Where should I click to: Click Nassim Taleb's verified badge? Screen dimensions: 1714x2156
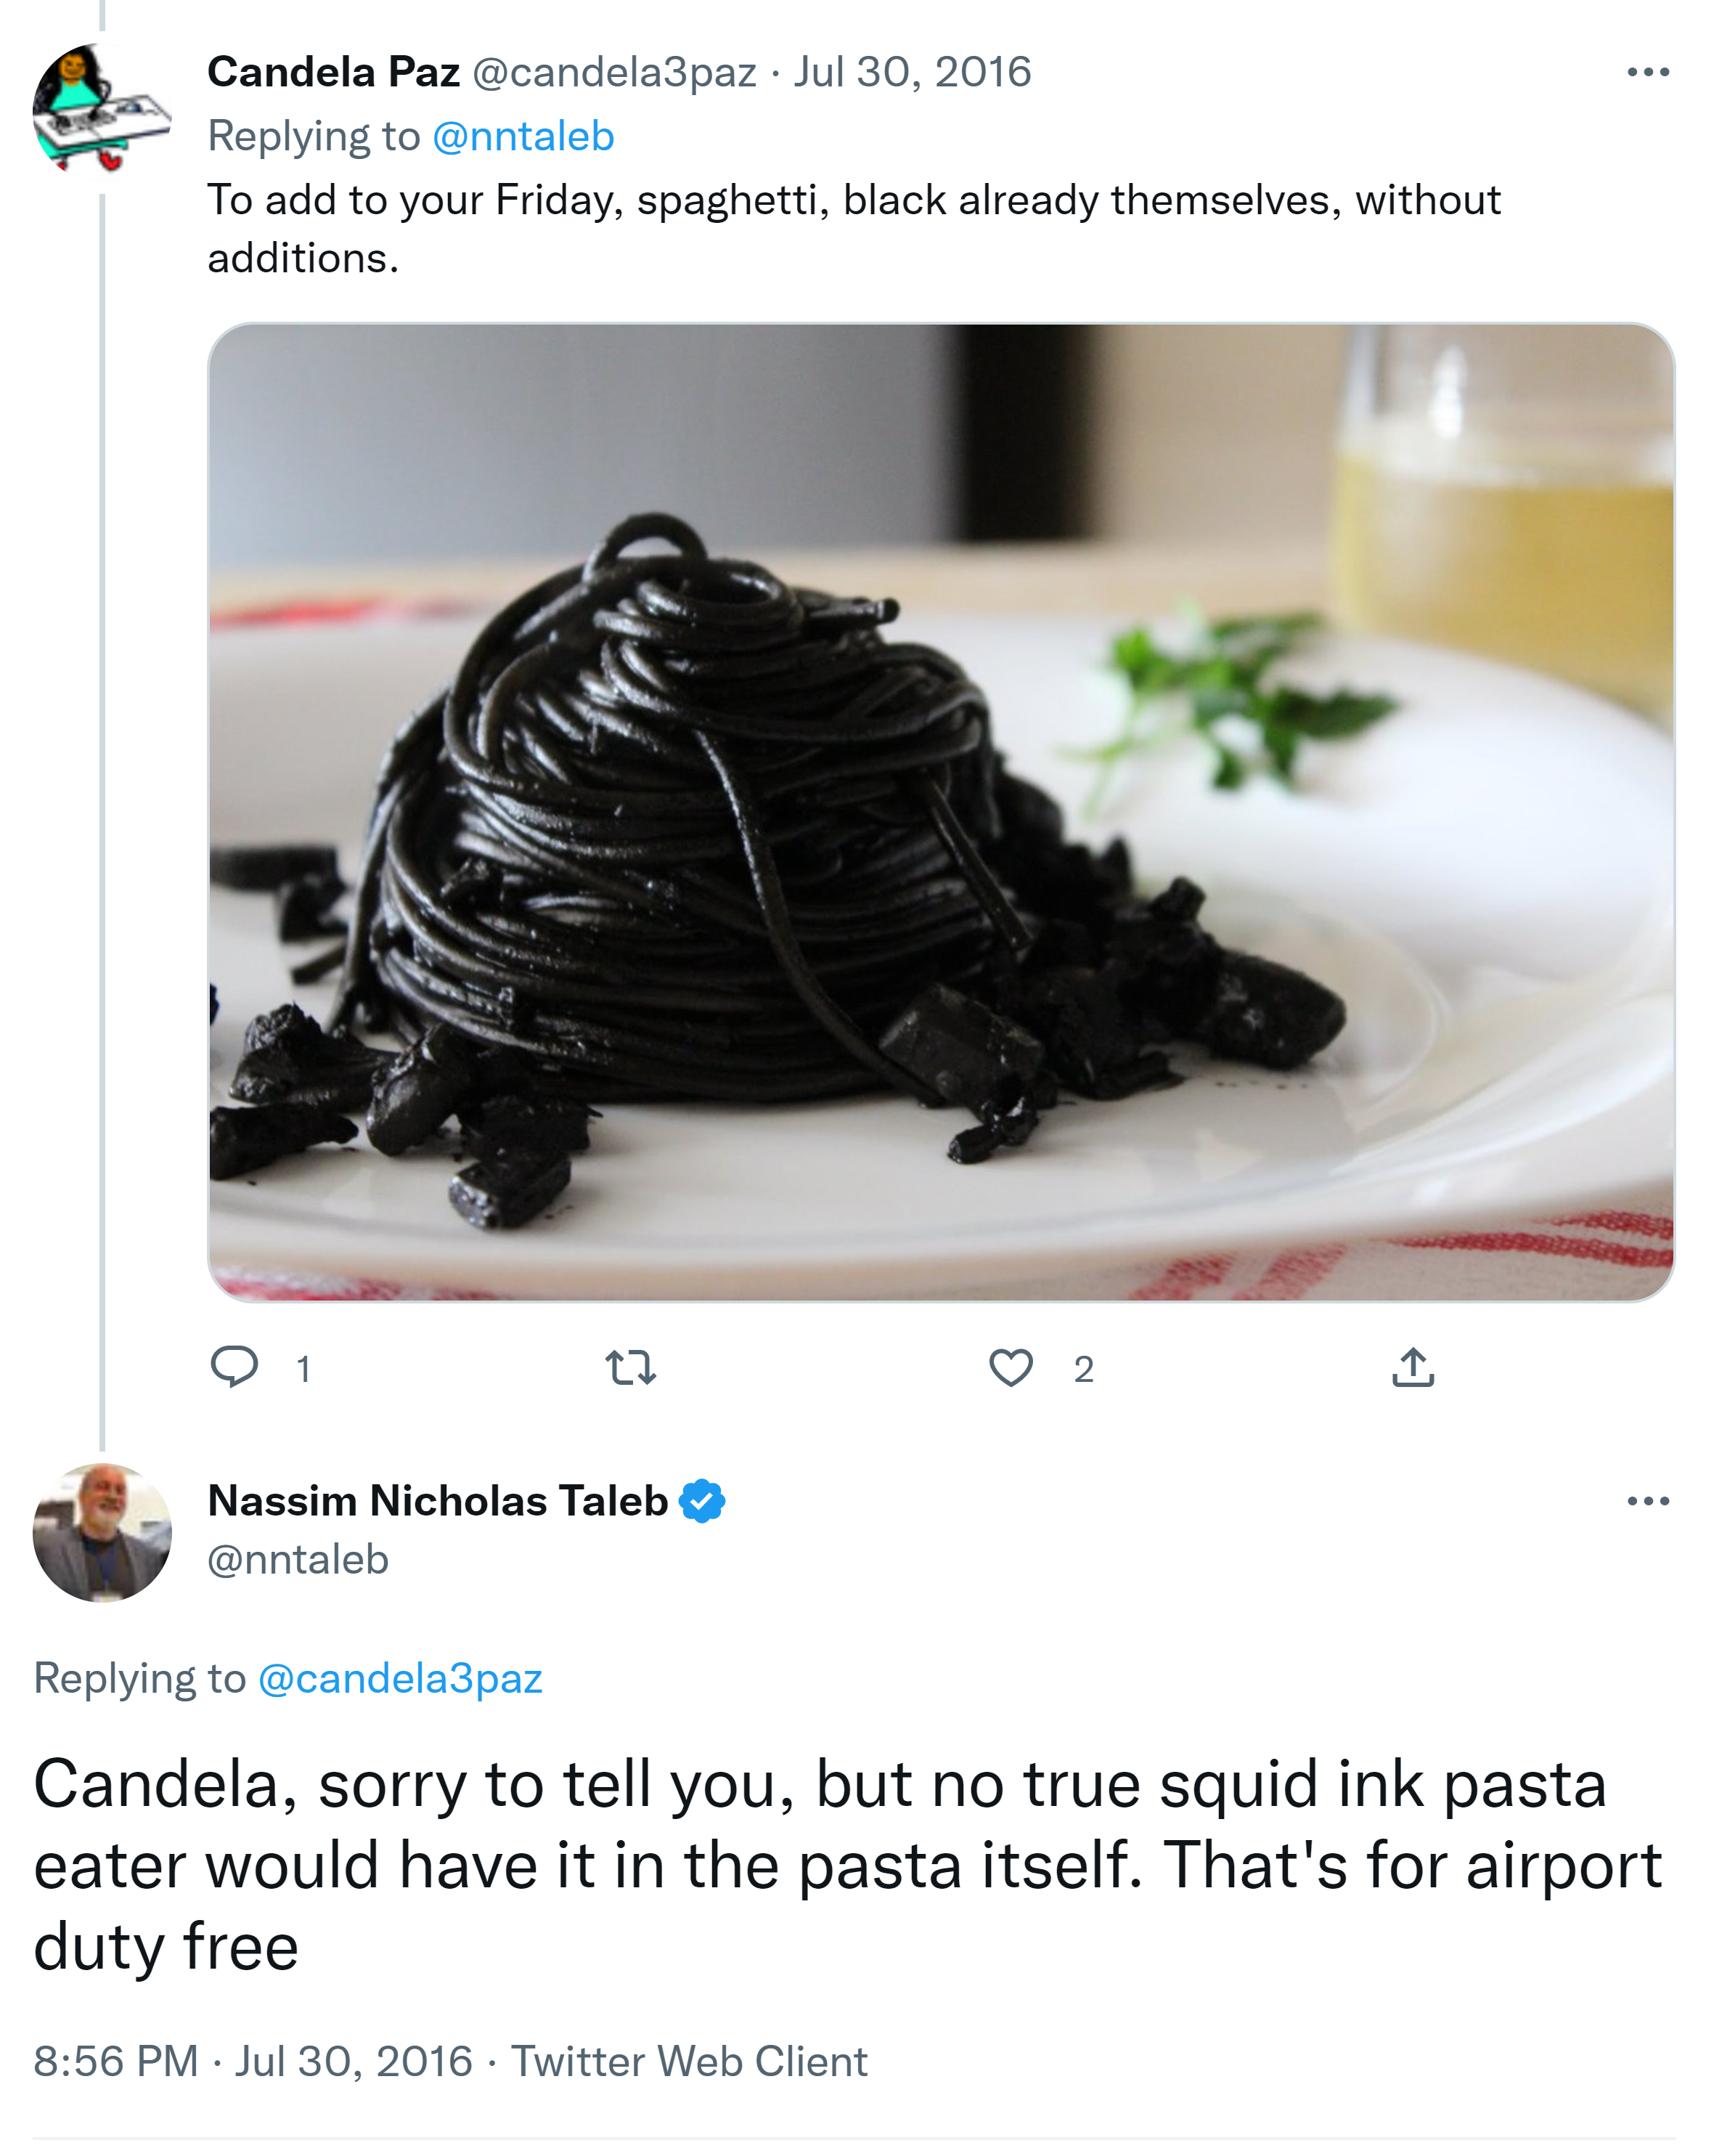point(702,1501)
